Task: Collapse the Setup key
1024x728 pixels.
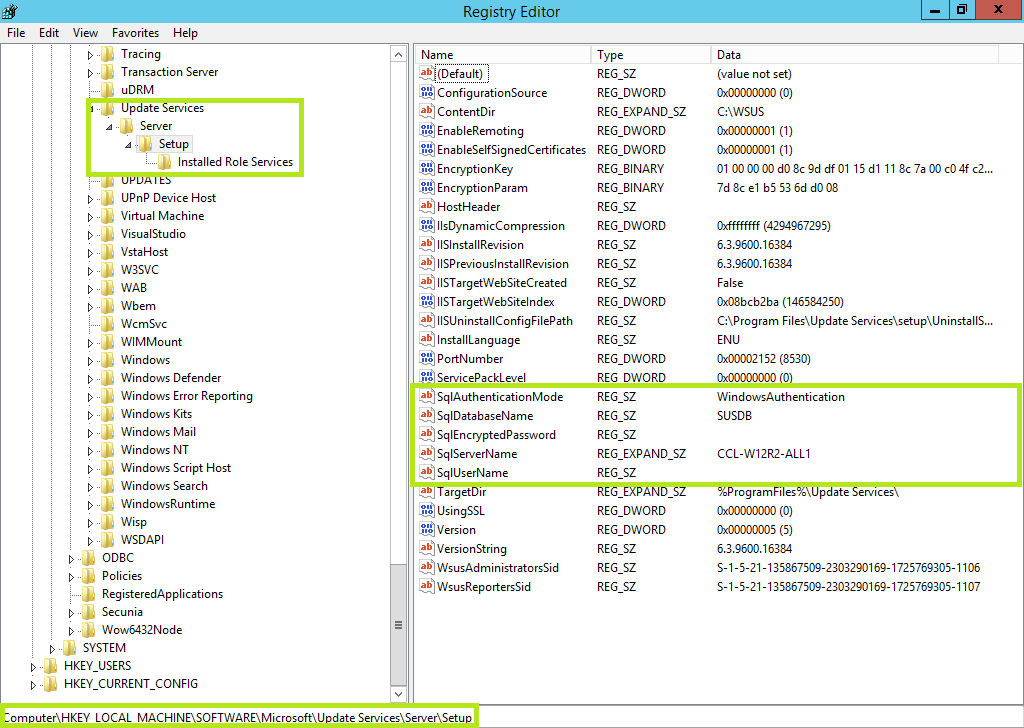Action: pyautogui.click(x=128, y=145)
